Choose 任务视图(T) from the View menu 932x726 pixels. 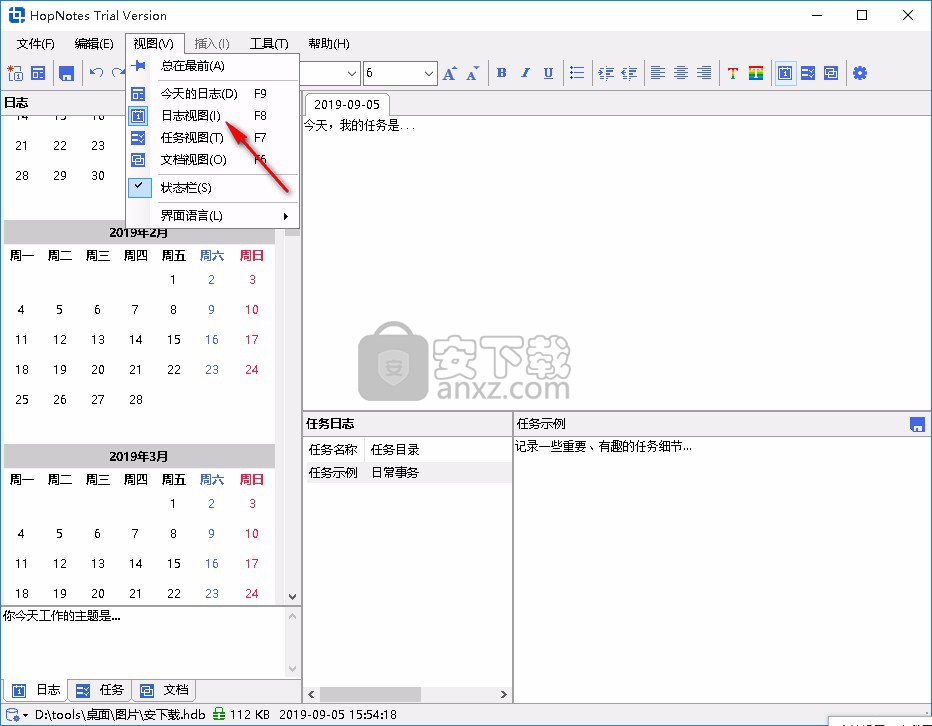[213, 138]
